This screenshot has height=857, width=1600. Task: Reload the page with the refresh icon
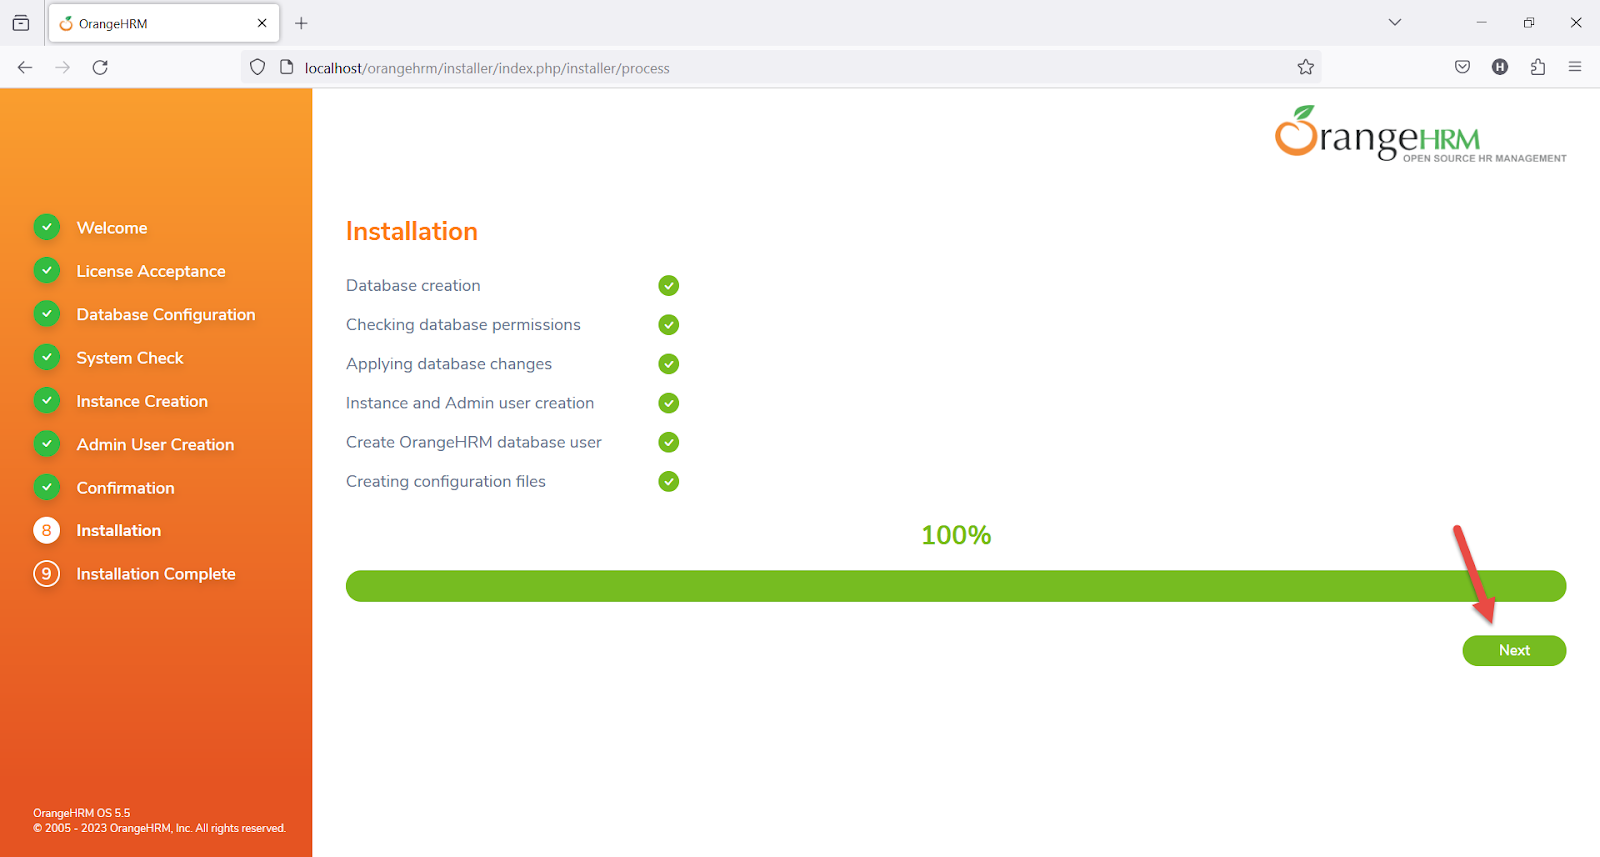pos(100,67)
